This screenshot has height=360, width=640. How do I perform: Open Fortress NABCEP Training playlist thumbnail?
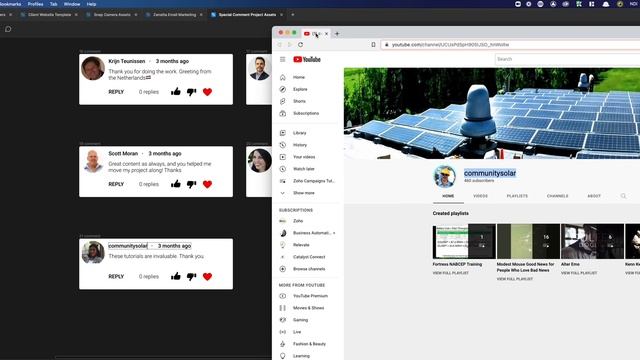[464, 241]
